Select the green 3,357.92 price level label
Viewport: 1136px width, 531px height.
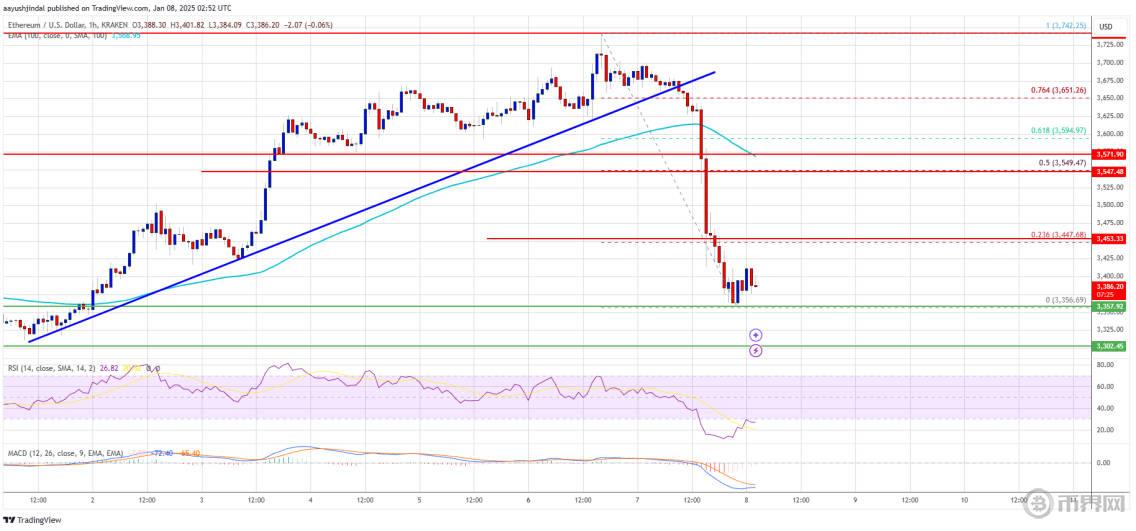coord(1111,307)
